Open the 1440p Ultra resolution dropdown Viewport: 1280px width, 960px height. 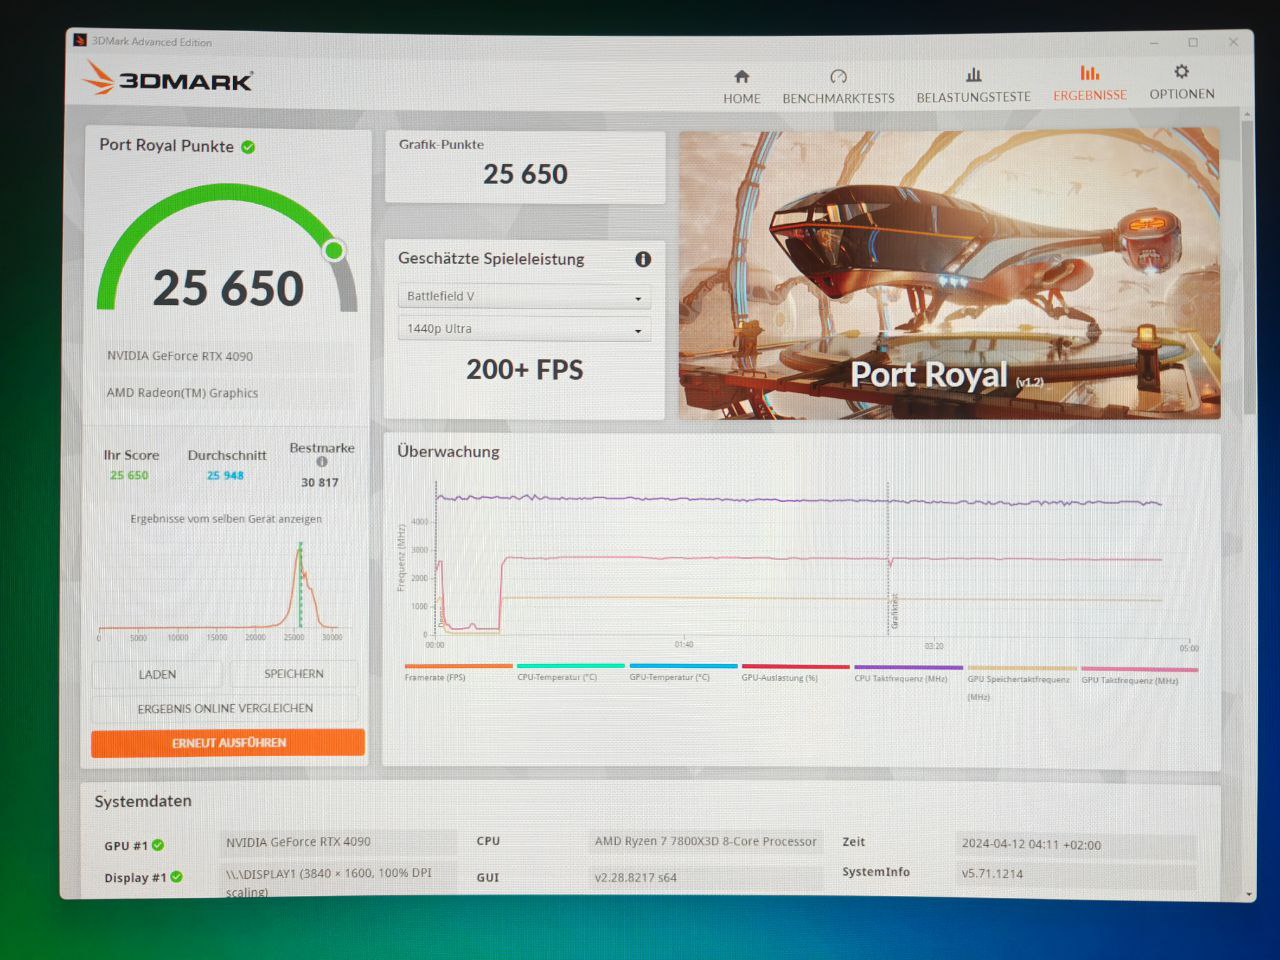coord(524,329)
